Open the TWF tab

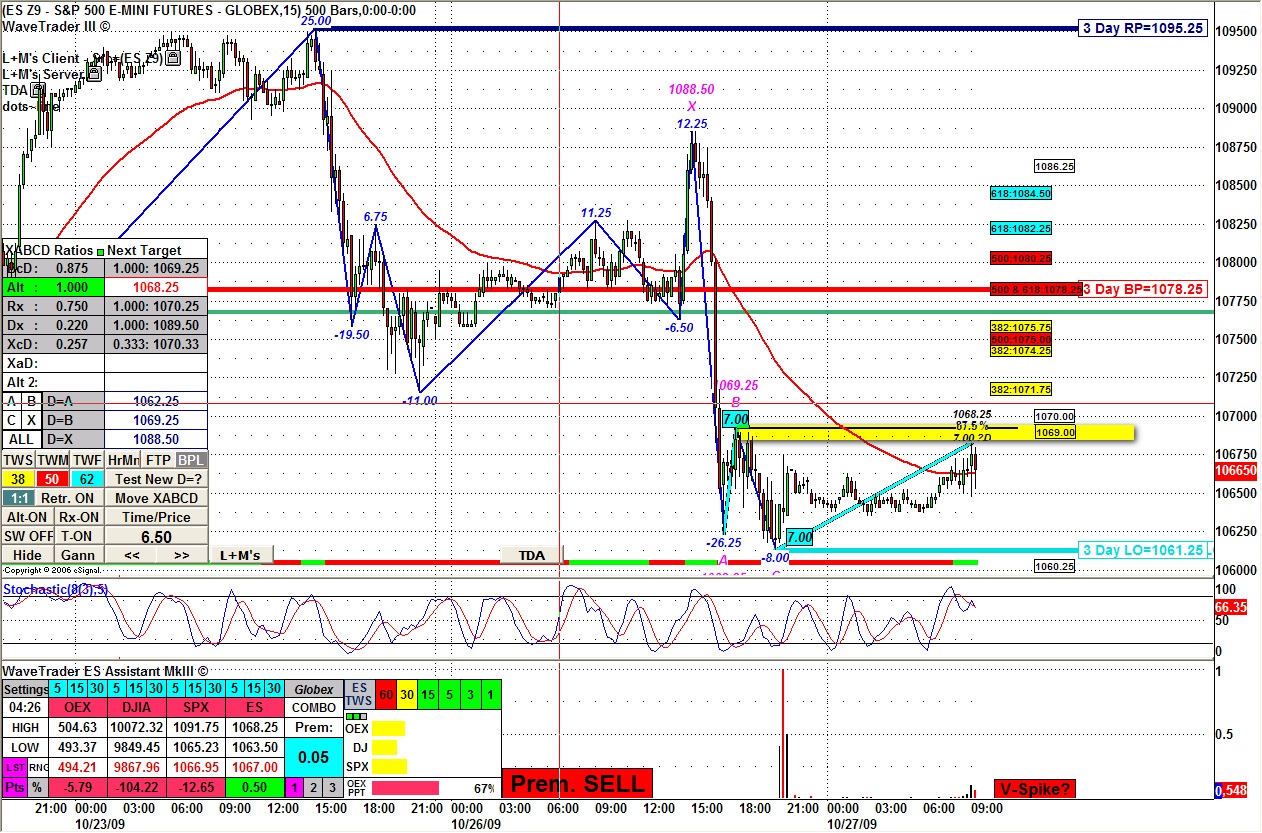pyautogui.click(x=87, y=460)
